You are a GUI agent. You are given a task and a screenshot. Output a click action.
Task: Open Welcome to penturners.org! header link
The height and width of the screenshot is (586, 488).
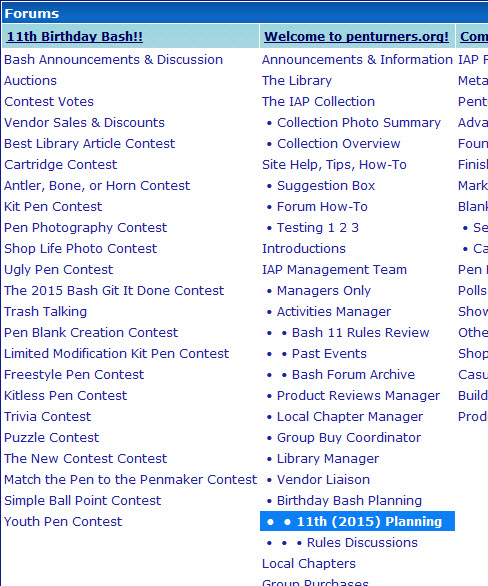(356, 37)
